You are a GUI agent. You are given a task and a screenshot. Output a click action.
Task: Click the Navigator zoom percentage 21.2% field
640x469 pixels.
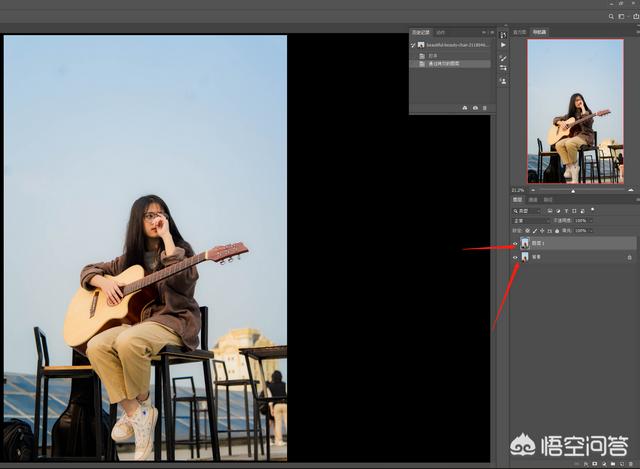(518, 190)
